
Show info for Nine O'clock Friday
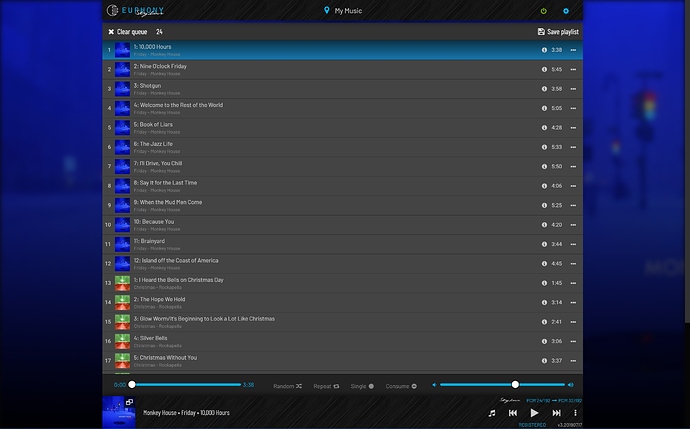click(544, 70)
